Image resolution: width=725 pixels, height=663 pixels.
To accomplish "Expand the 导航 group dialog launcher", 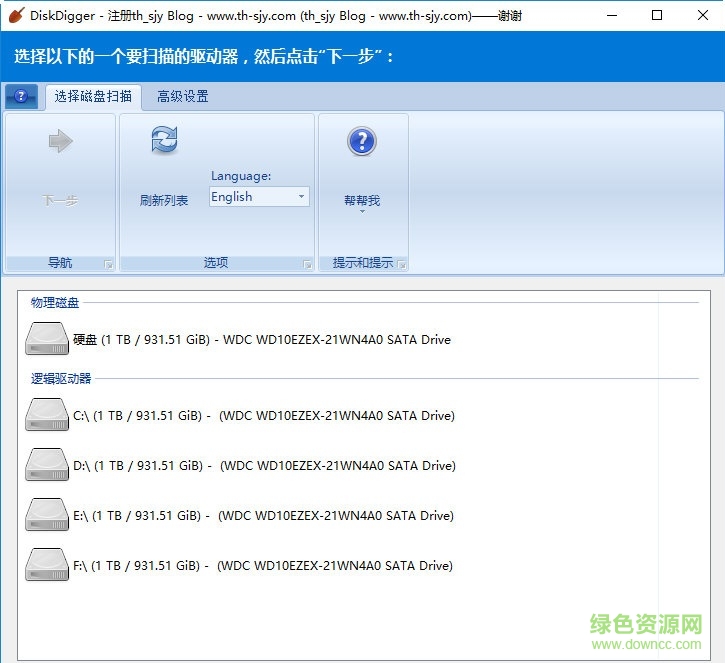I will [x=109, y=264].
